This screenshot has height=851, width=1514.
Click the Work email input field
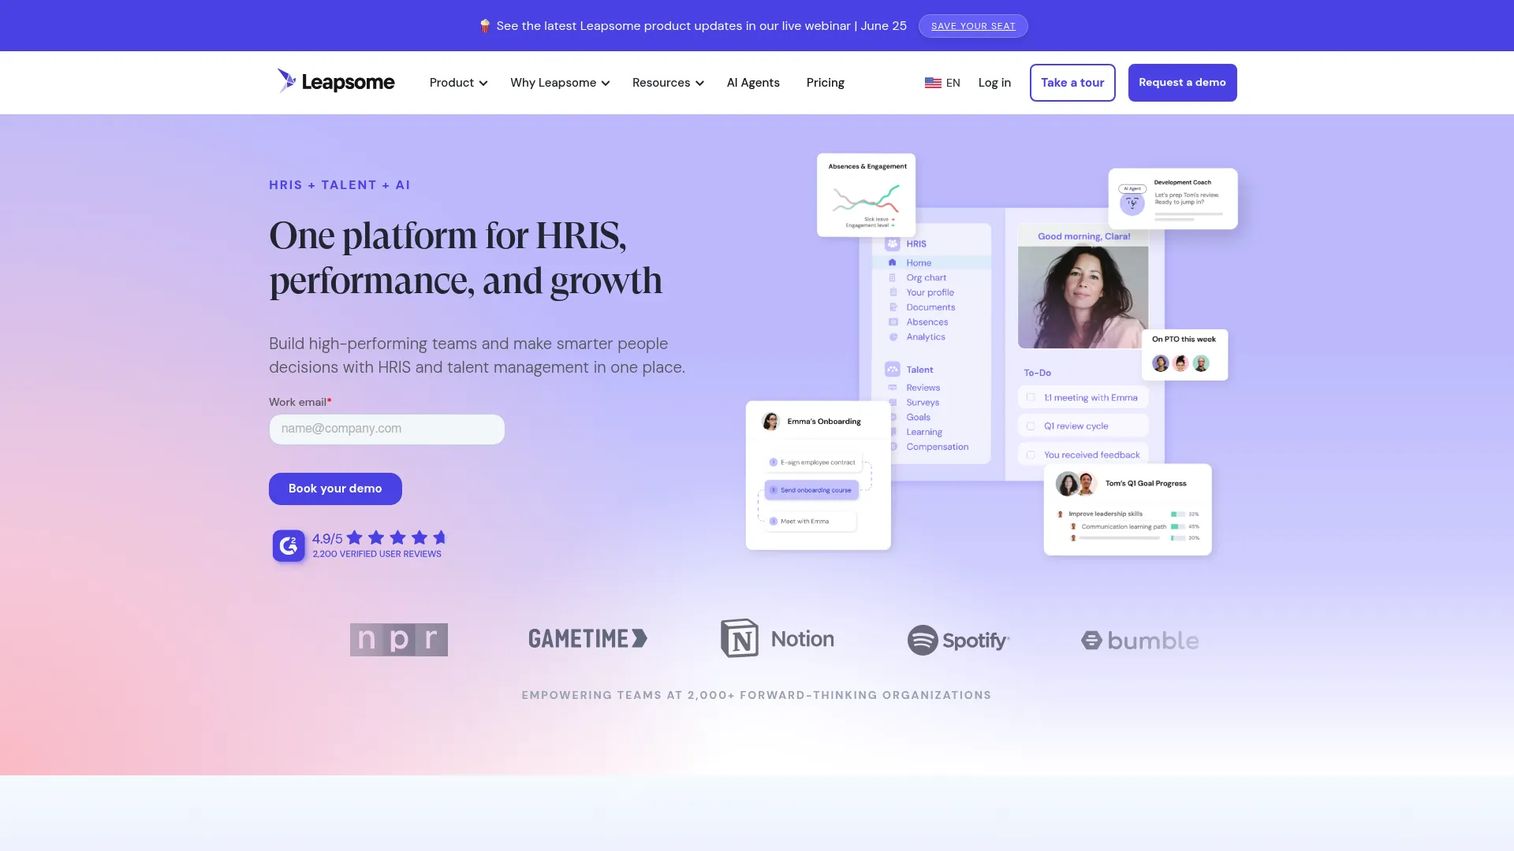387,429
